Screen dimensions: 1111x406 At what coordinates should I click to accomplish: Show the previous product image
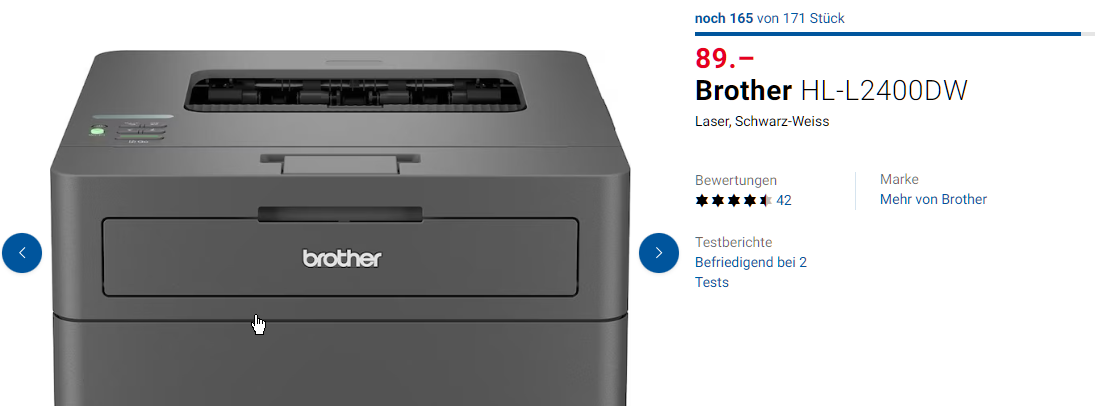pyautogui.click(x=22, y=253)
